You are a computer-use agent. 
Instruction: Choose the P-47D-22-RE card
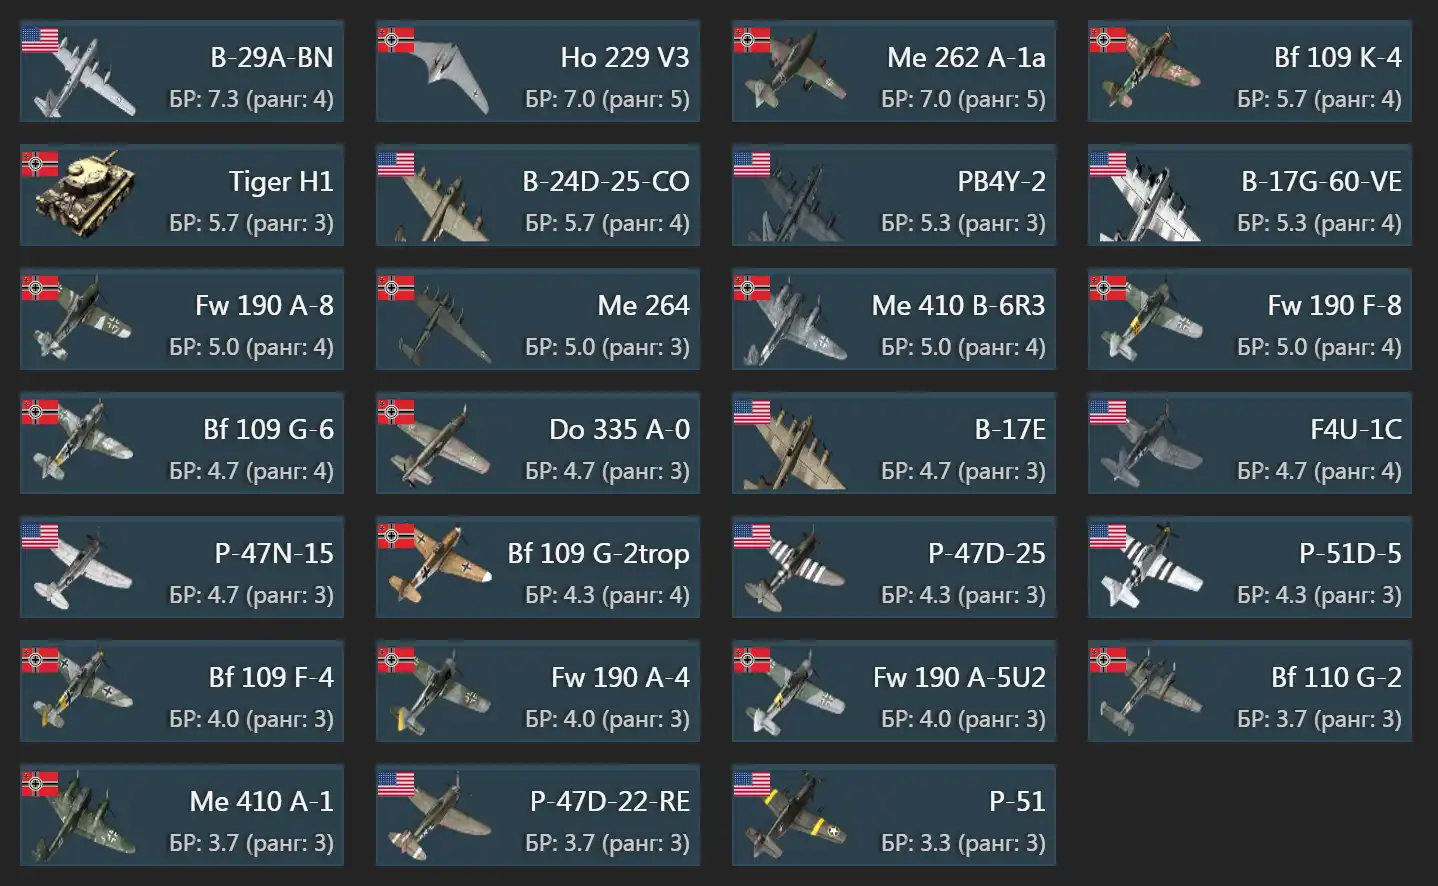538,815
